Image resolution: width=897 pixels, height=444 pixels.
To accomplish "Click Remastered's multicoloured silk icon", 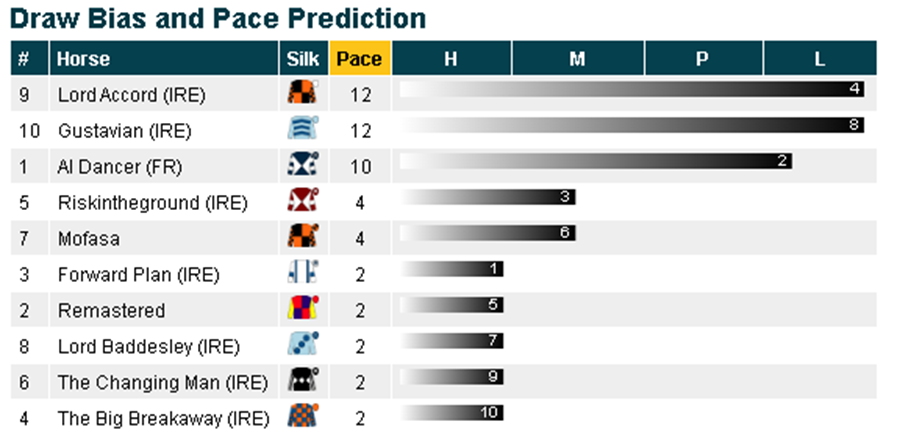I will [303, 309].
